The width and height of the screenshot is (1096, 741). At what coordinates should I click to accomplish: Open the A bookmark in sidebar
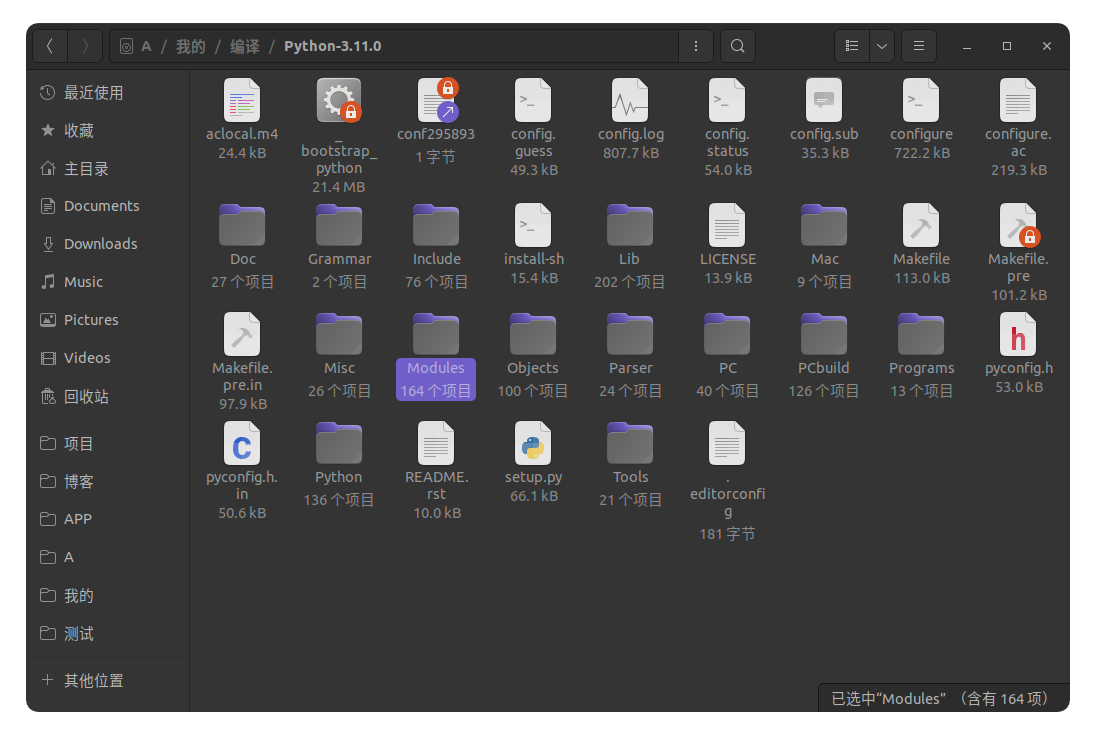tap(108, 557)
